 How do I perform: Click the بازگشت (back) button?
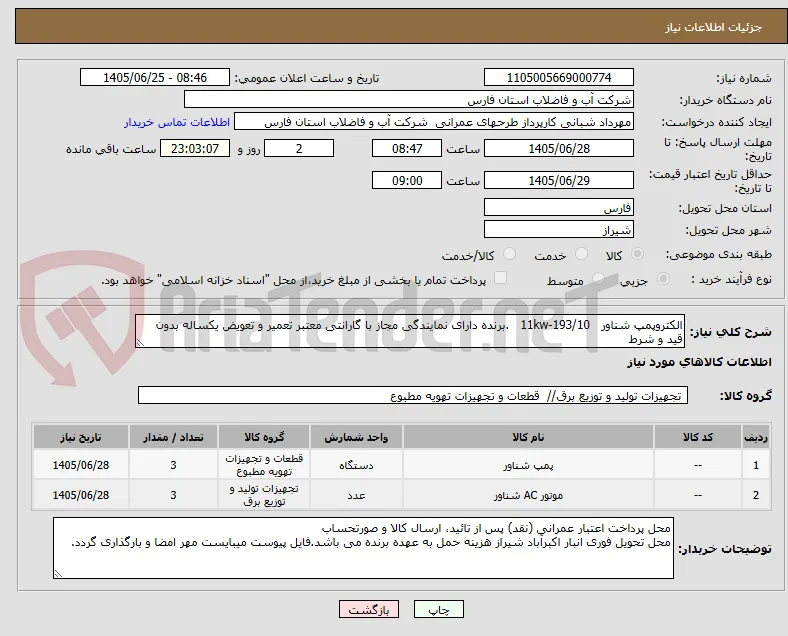click(369, 609)
